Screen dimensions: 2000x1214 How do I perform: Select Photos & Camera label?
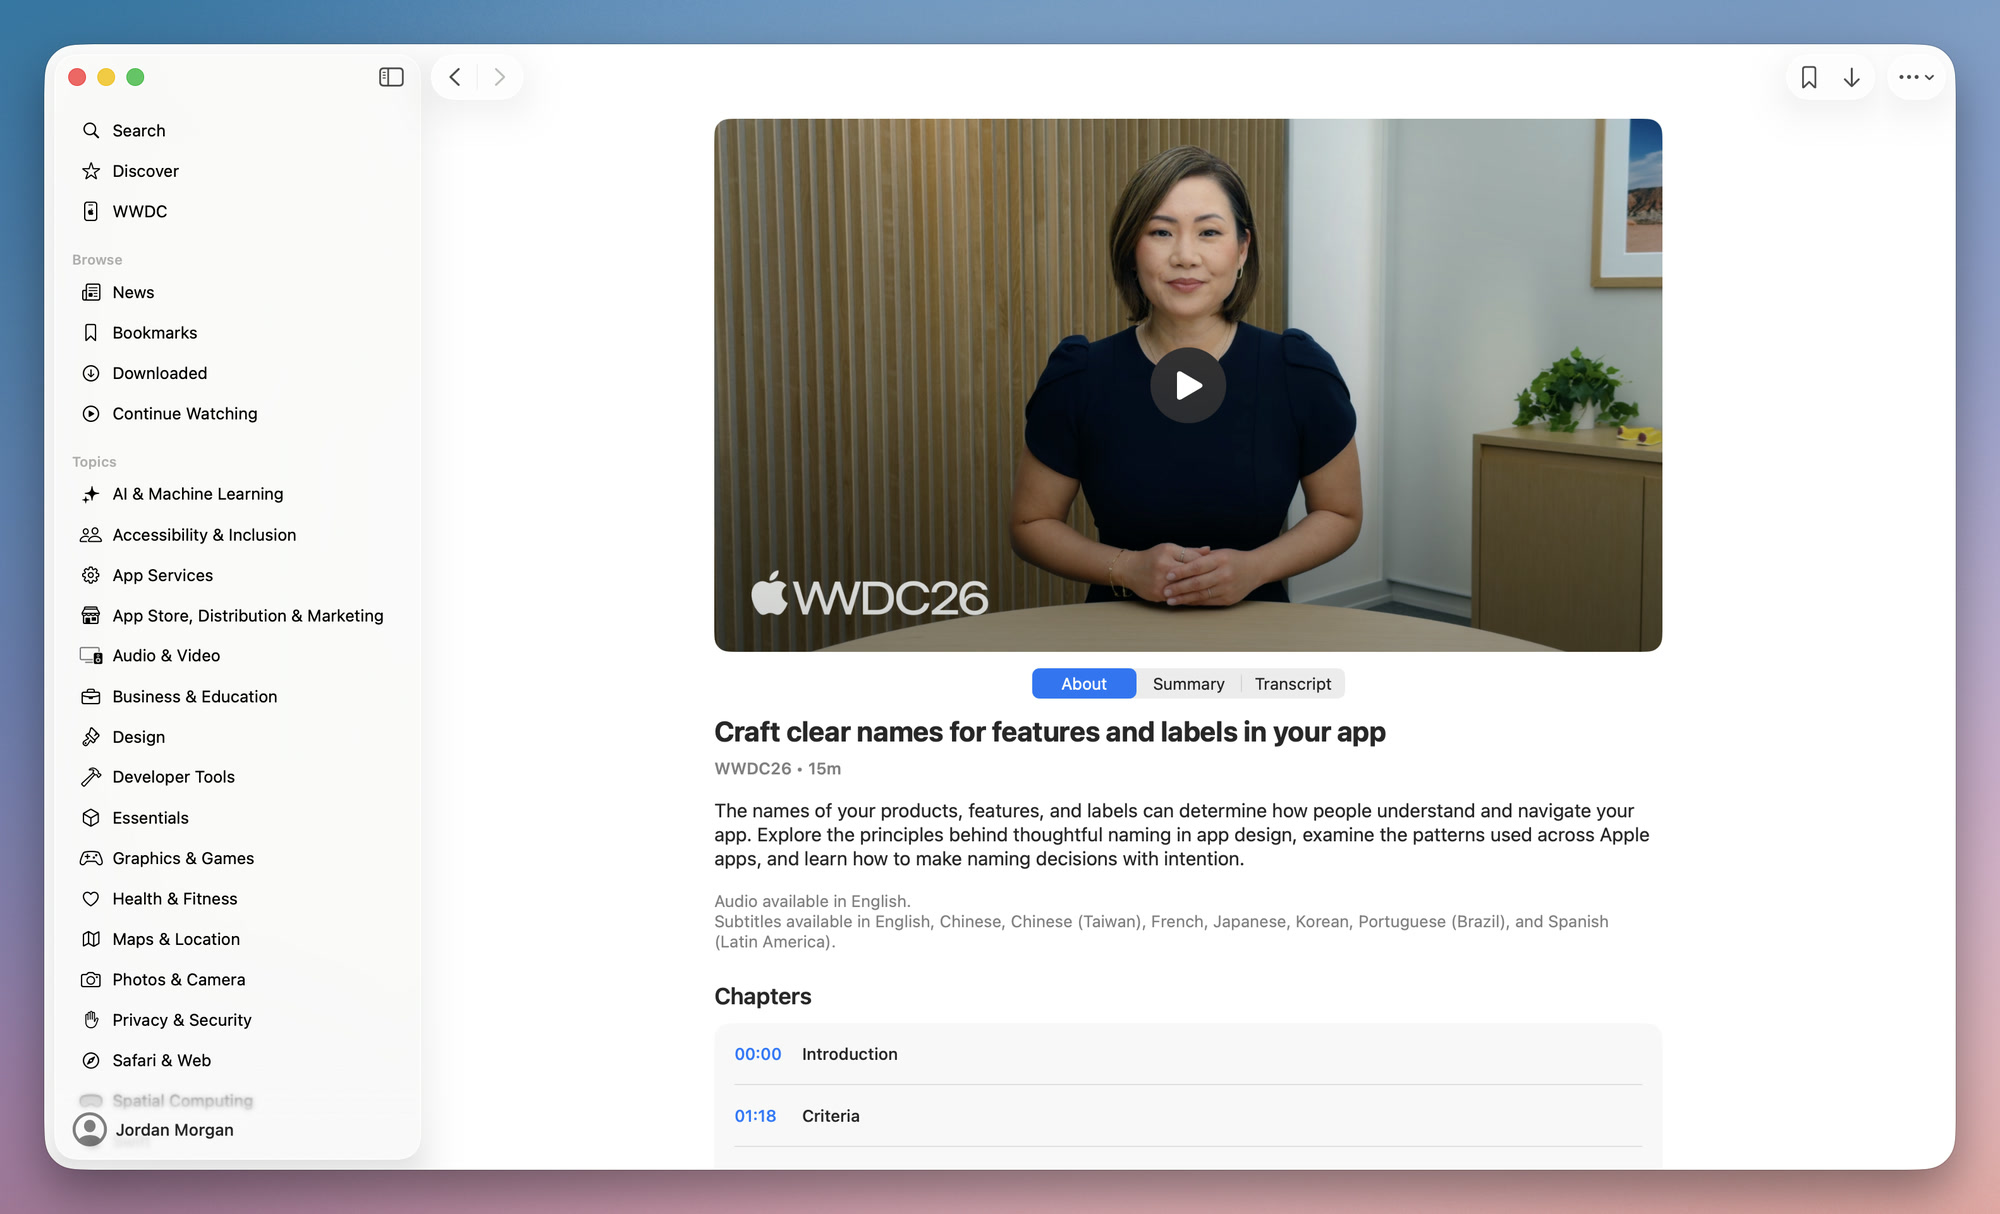click(179, 980)
